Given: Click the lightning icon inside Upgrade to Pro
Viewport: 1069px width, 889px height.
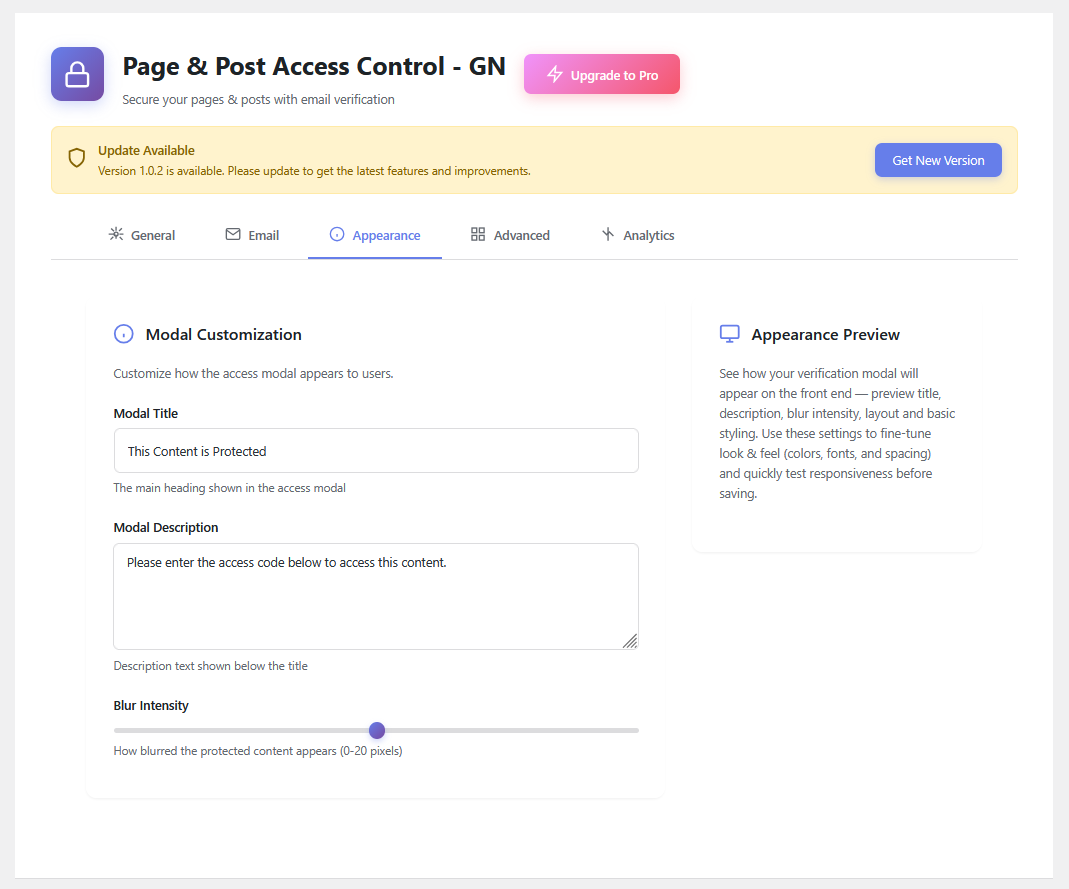Looking at the screenshot, I should coord(553,73).
